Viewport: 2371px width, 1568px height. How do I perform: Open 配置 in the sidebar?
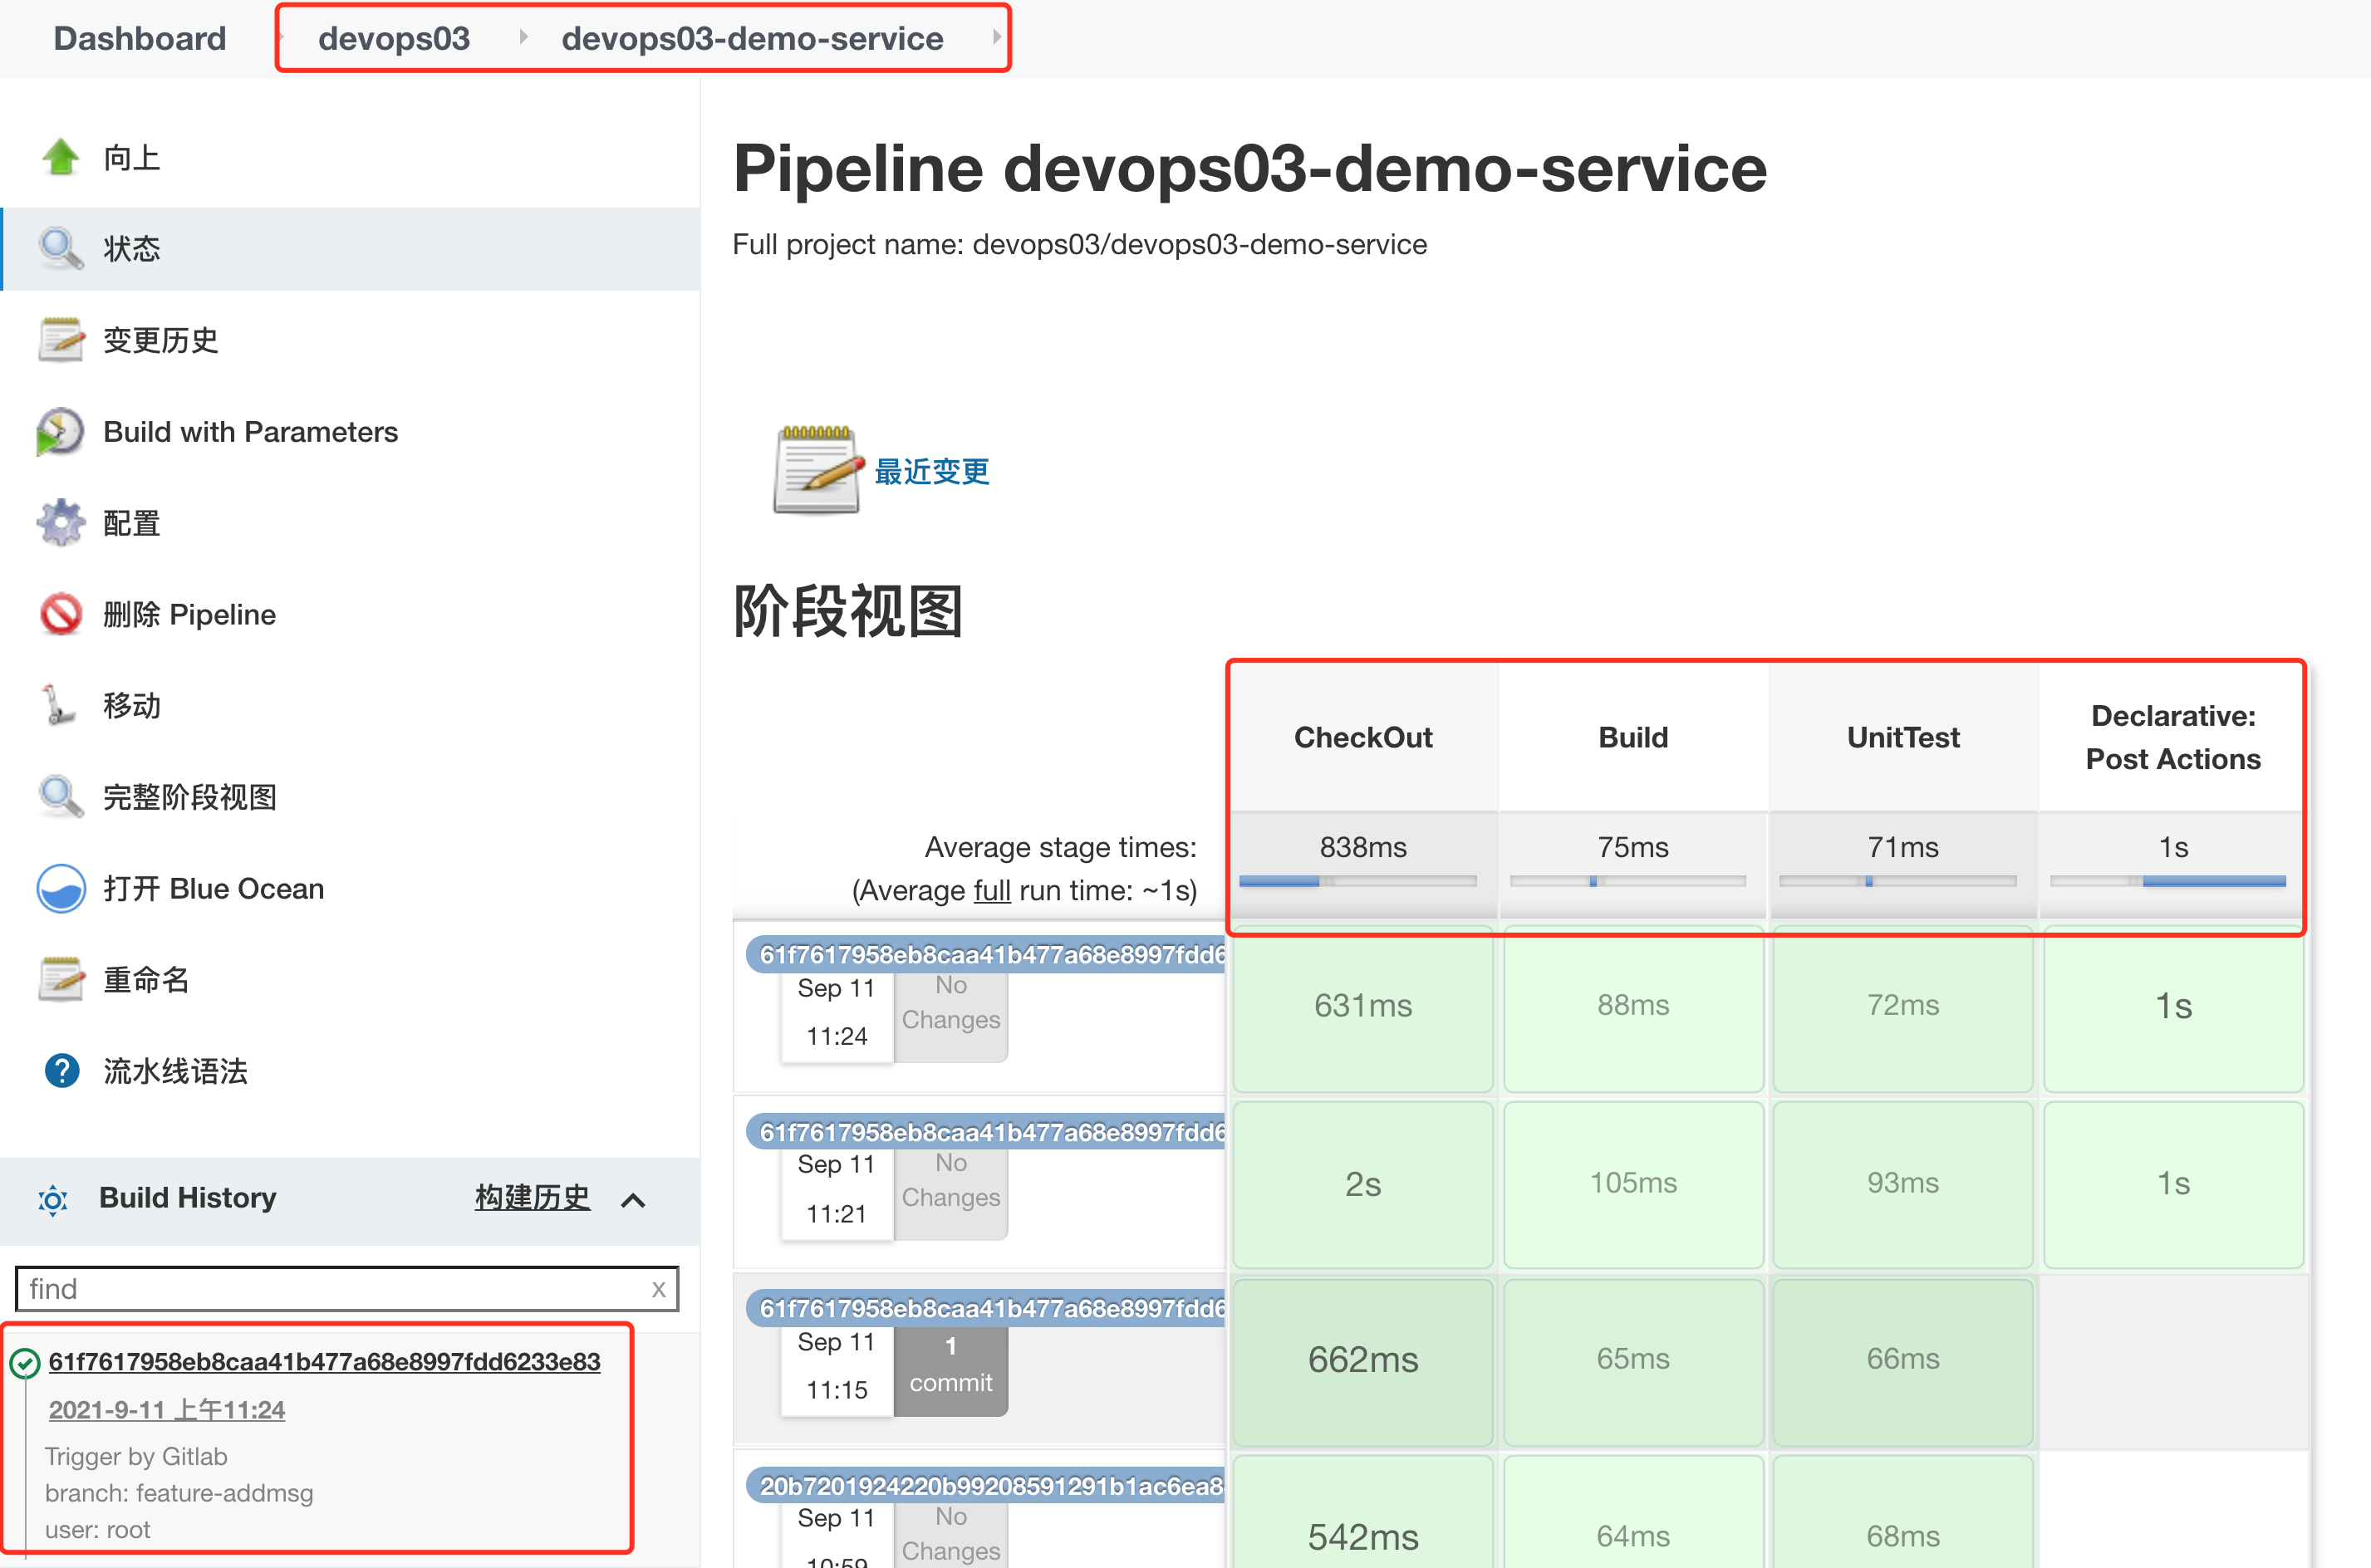coord(131,523)
